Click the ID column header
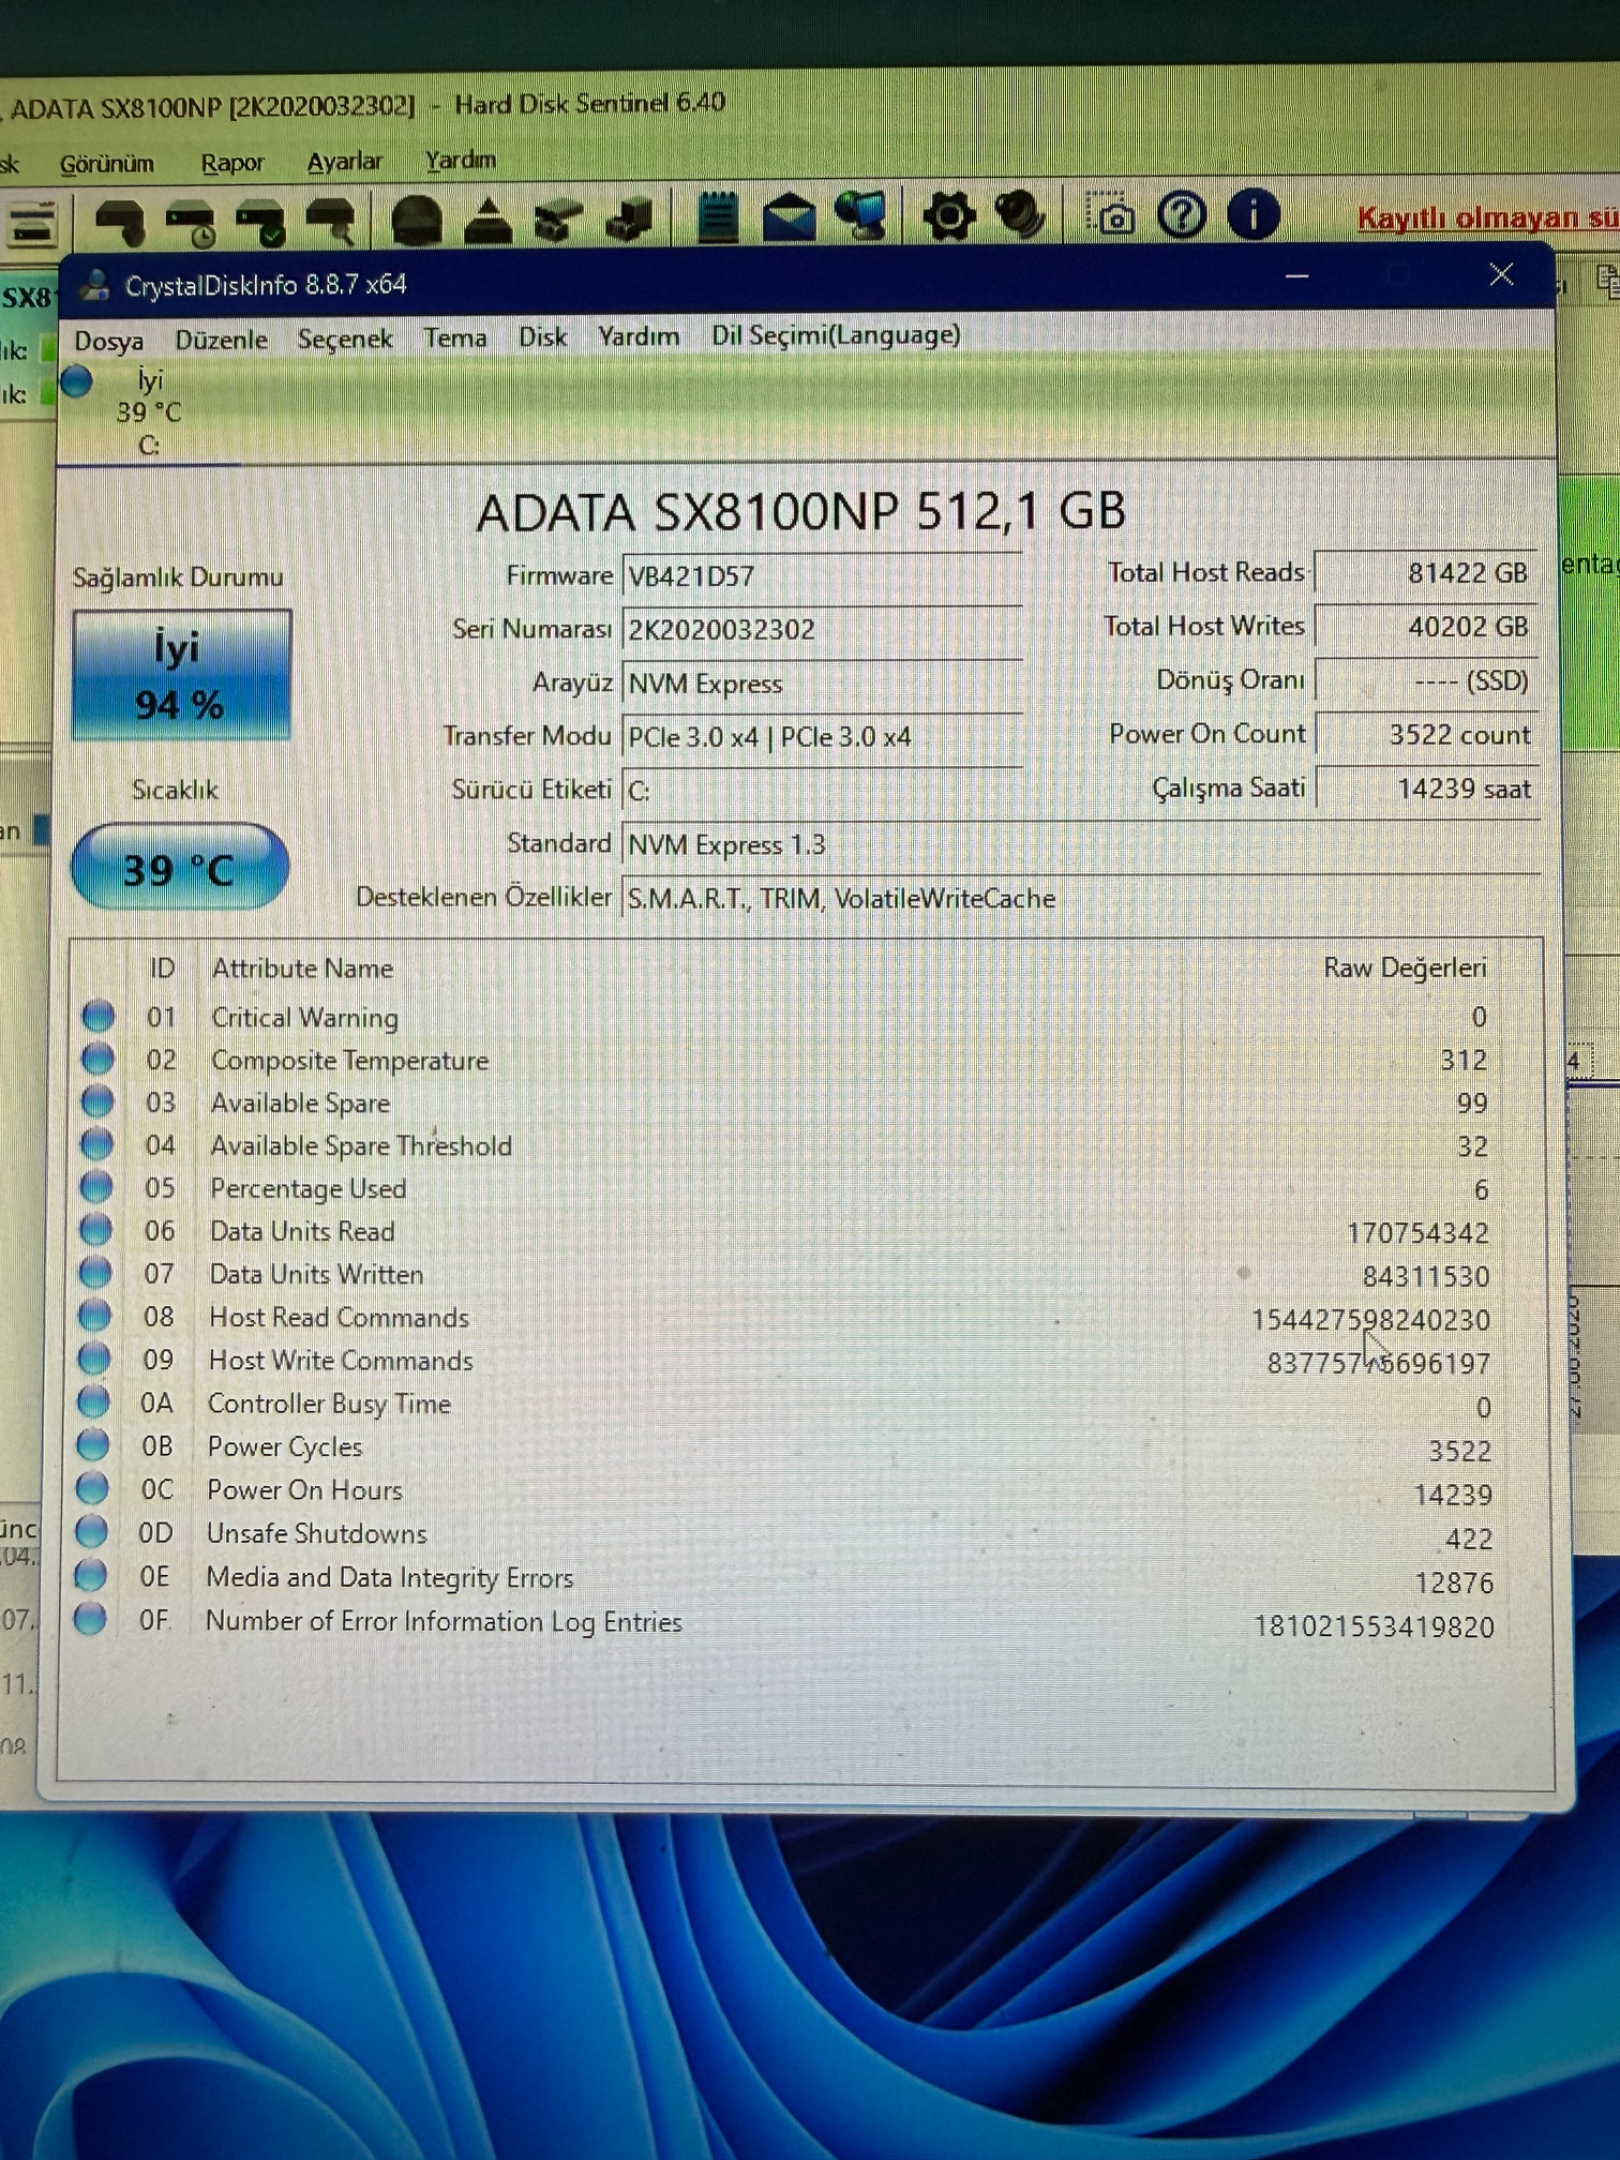This screenshot has width=1620, height=2160. coord(161,968)
